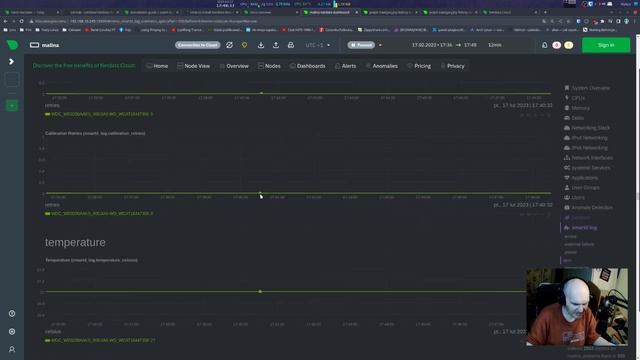Switch to the Home tab
Viewport: 640px width, 360px height.
157,66
